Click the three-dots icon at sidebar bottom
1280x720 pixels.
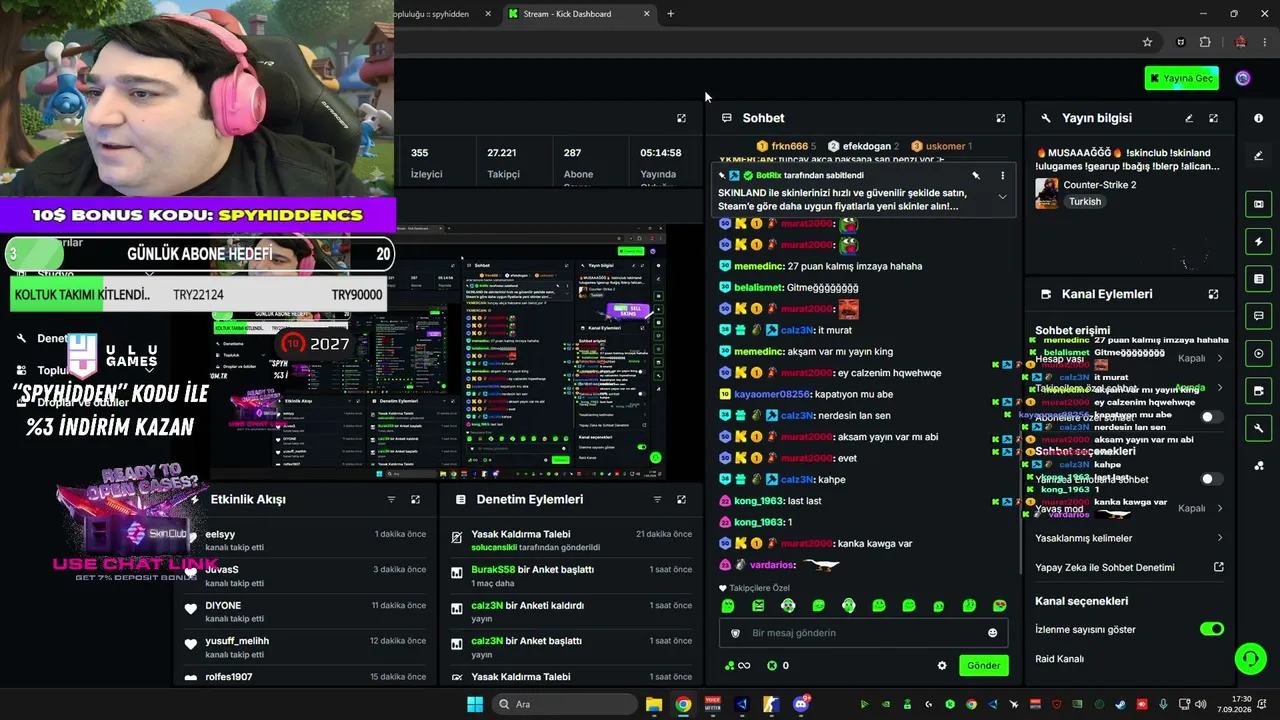pyautogui.click(x=1258, y=466)
